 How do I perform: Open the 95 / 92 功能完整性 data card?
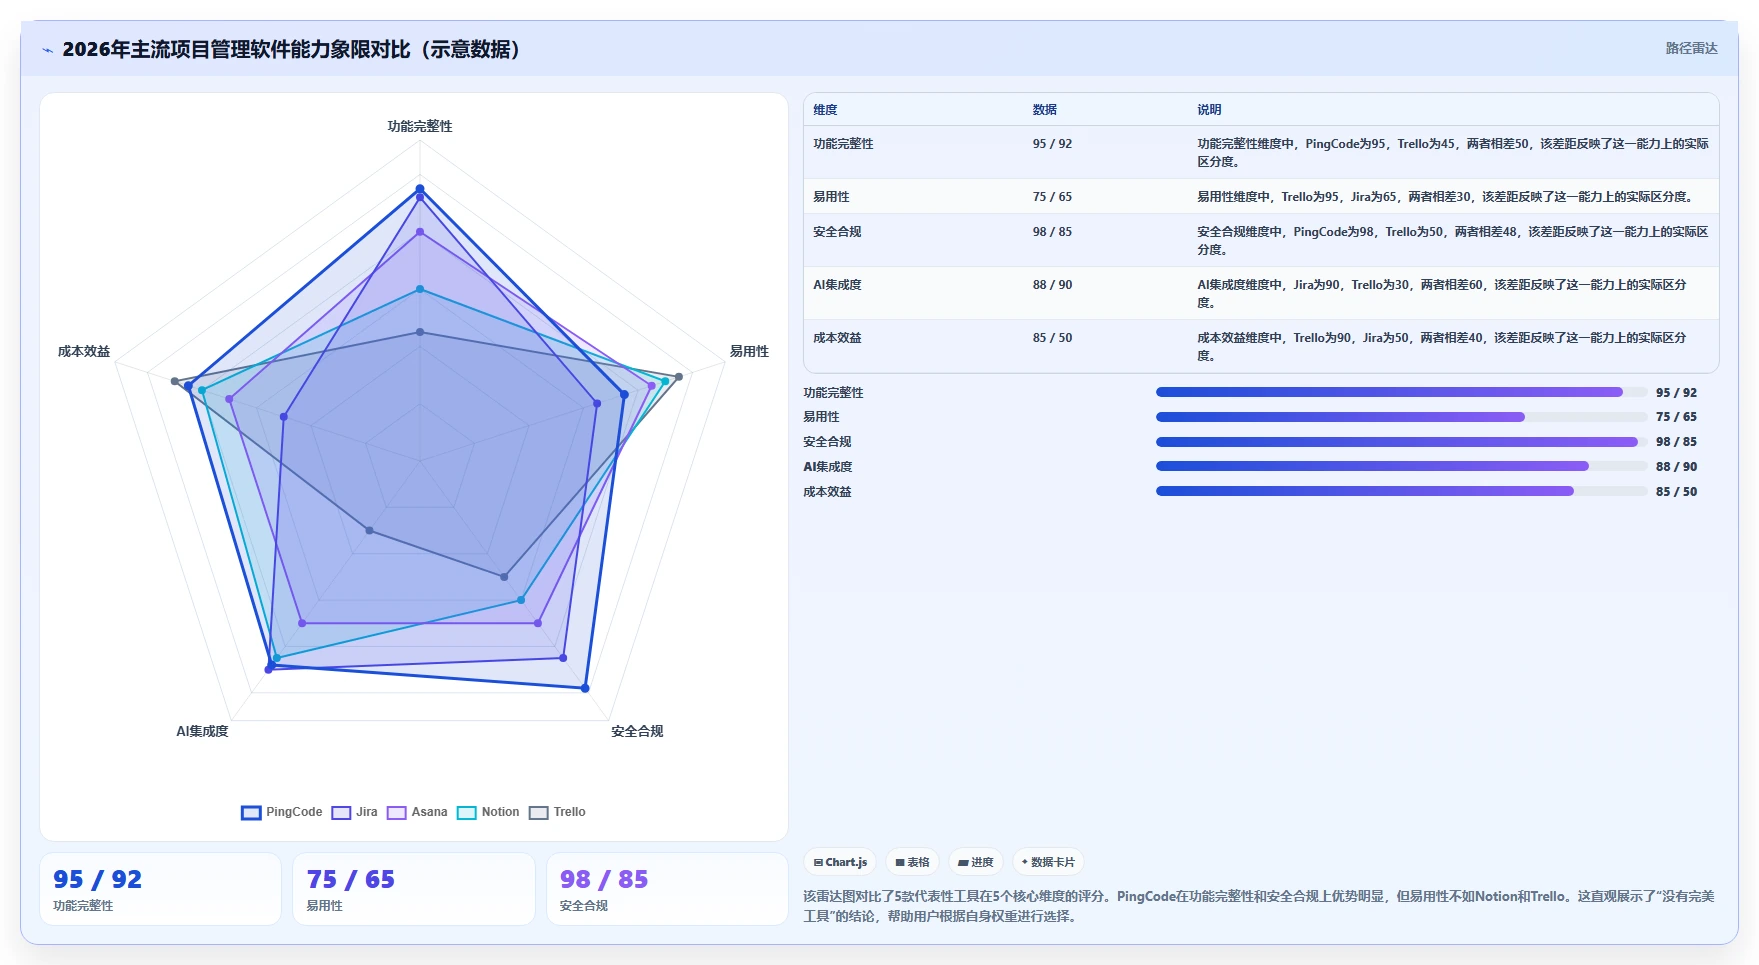(x=160, y=889)
